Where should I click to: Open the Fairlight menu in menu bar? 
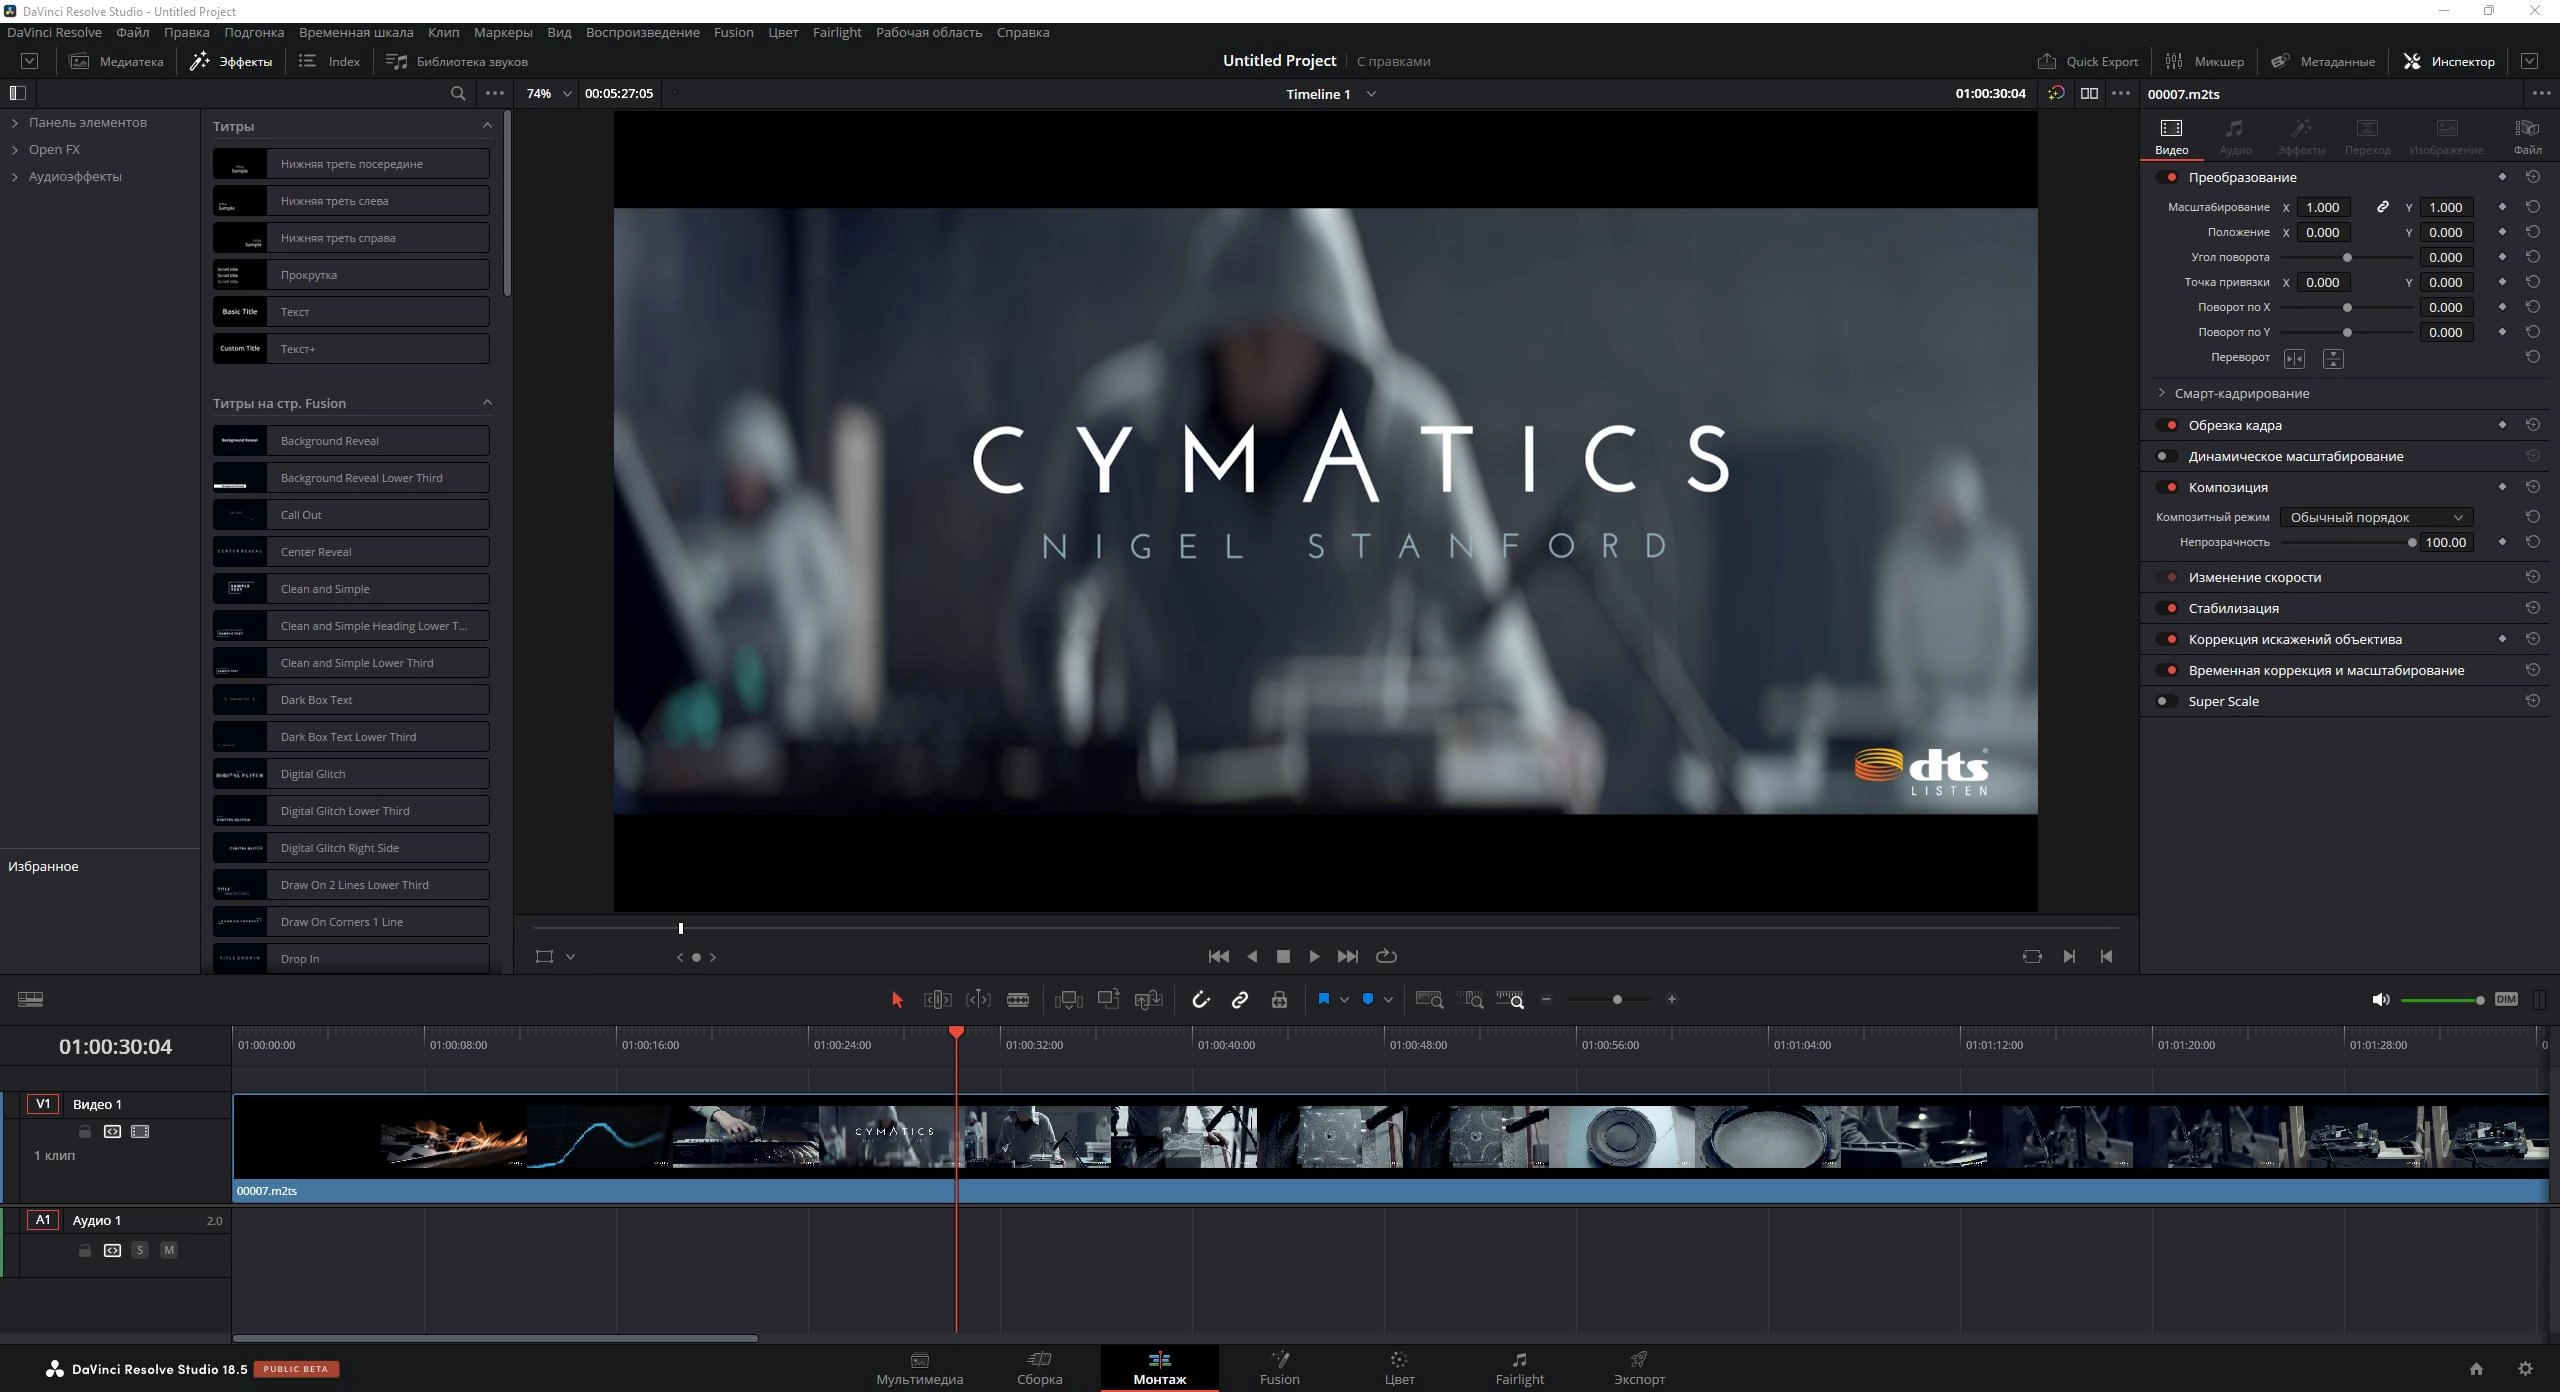coord(836,32)
